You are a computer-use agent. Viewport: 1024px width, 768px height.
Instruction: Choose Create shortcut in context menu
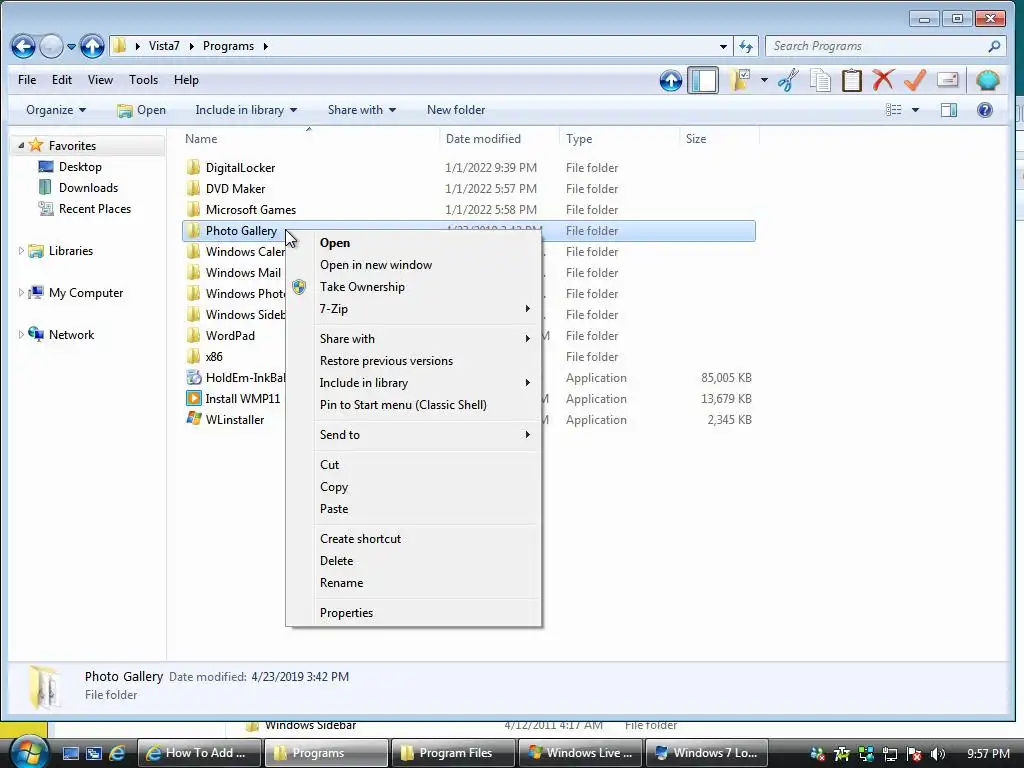pos(360,539)
